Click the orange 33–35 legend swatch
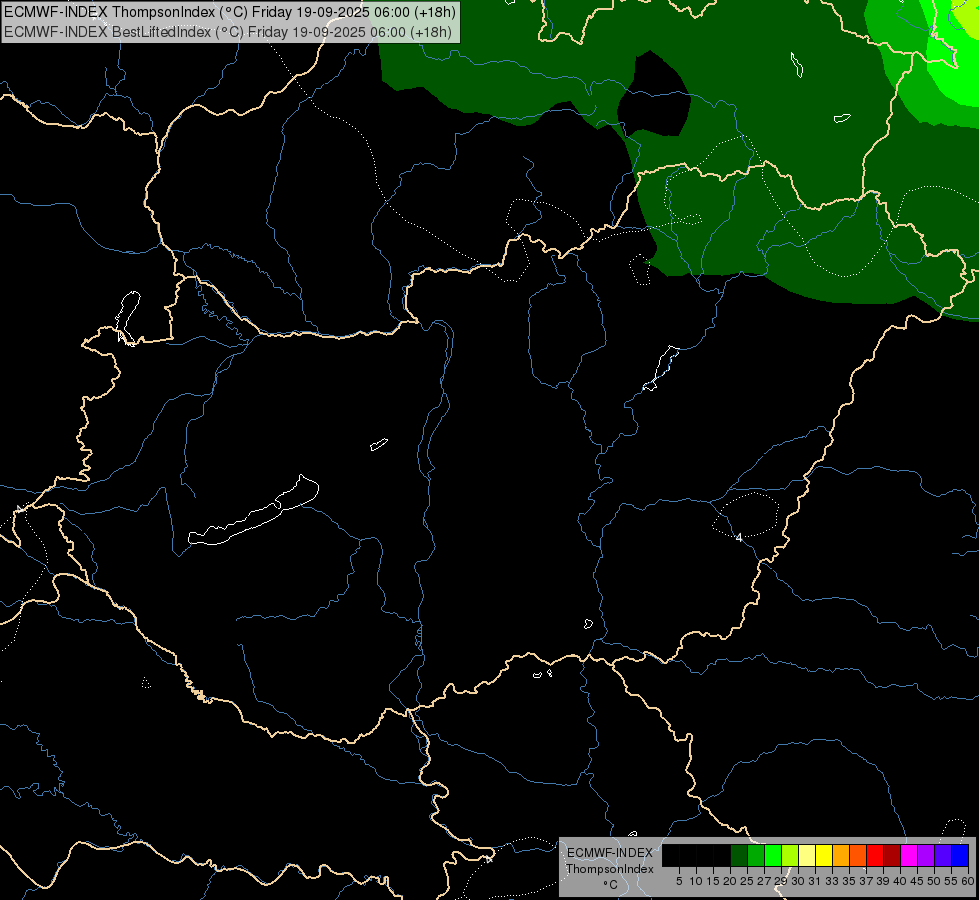Screen dimensions: 979x900 (841, 856)
